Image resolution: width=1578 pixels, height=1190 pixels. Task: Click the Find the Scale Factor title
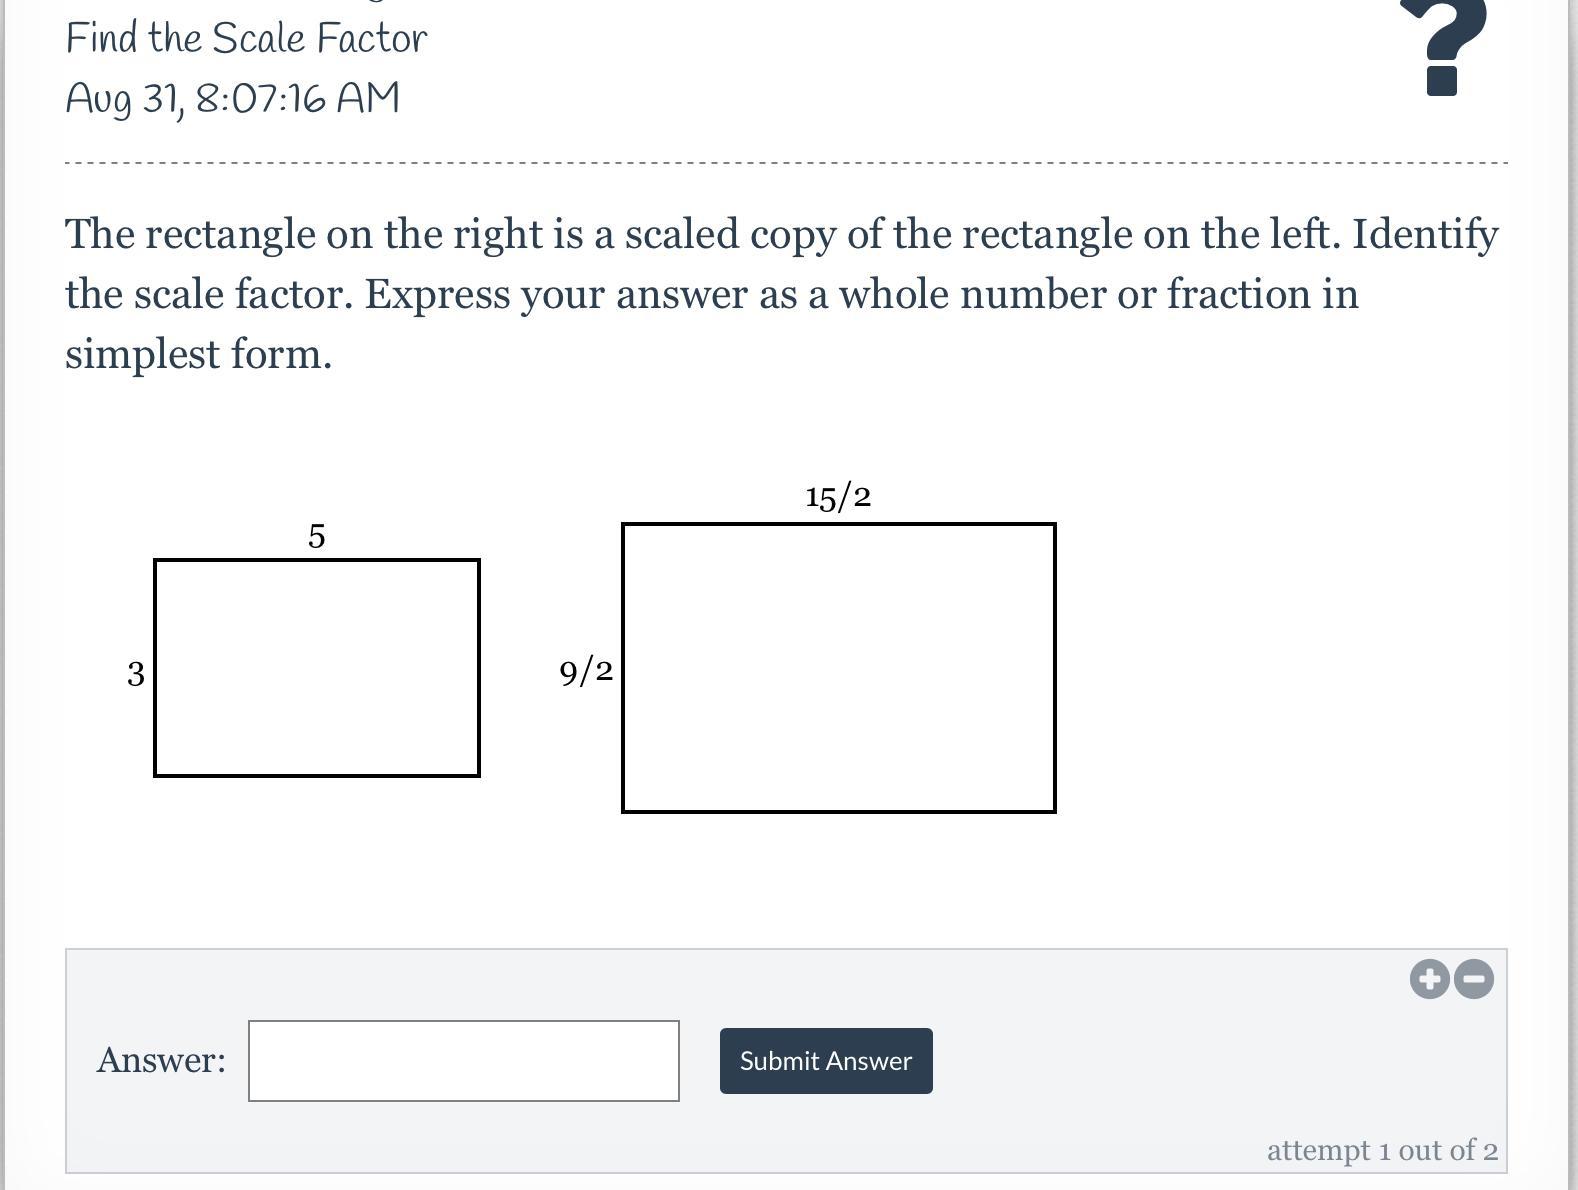[x=246, y=39]
